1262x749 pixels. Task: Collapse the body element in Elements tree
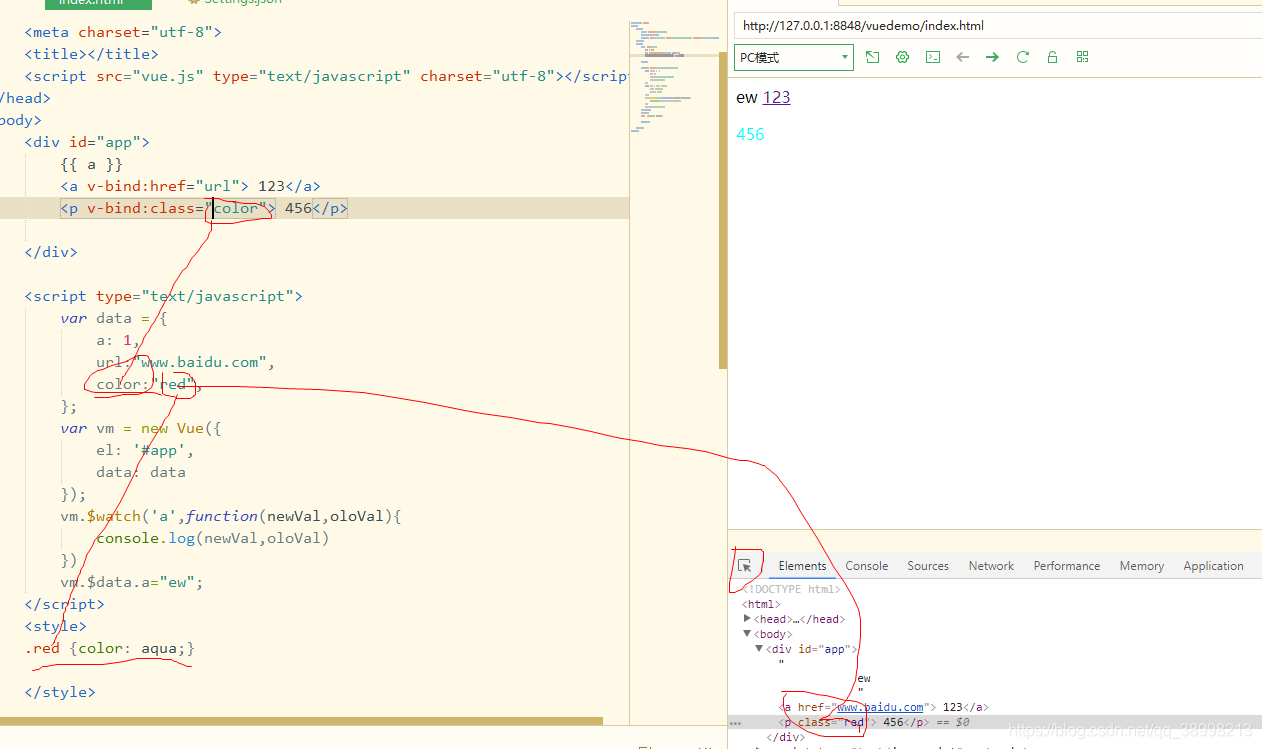(747, 633)
